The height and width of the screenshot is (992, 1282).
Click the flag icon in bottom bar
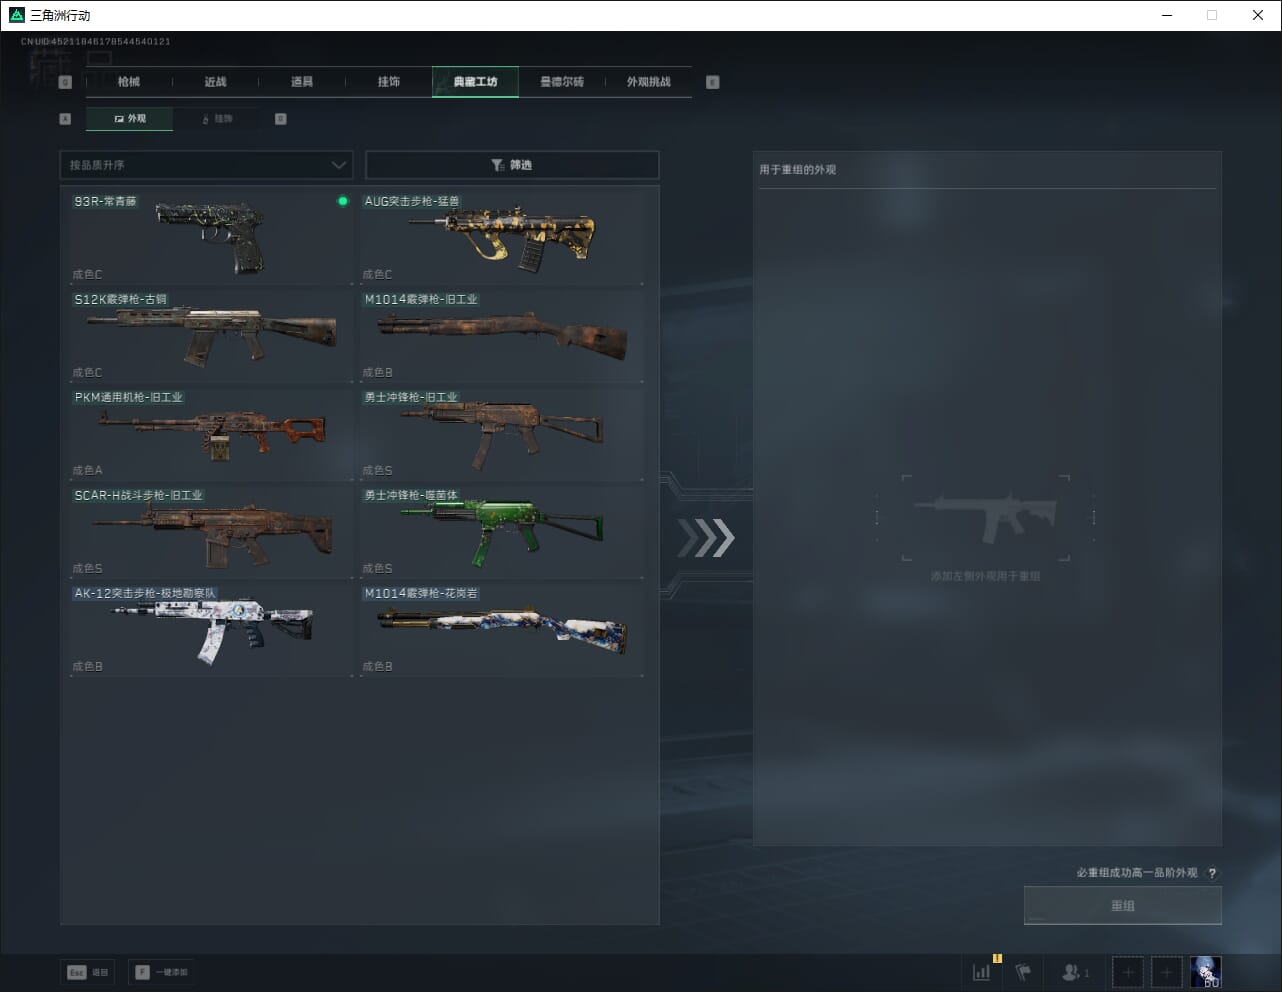[x=1023, y=972]
